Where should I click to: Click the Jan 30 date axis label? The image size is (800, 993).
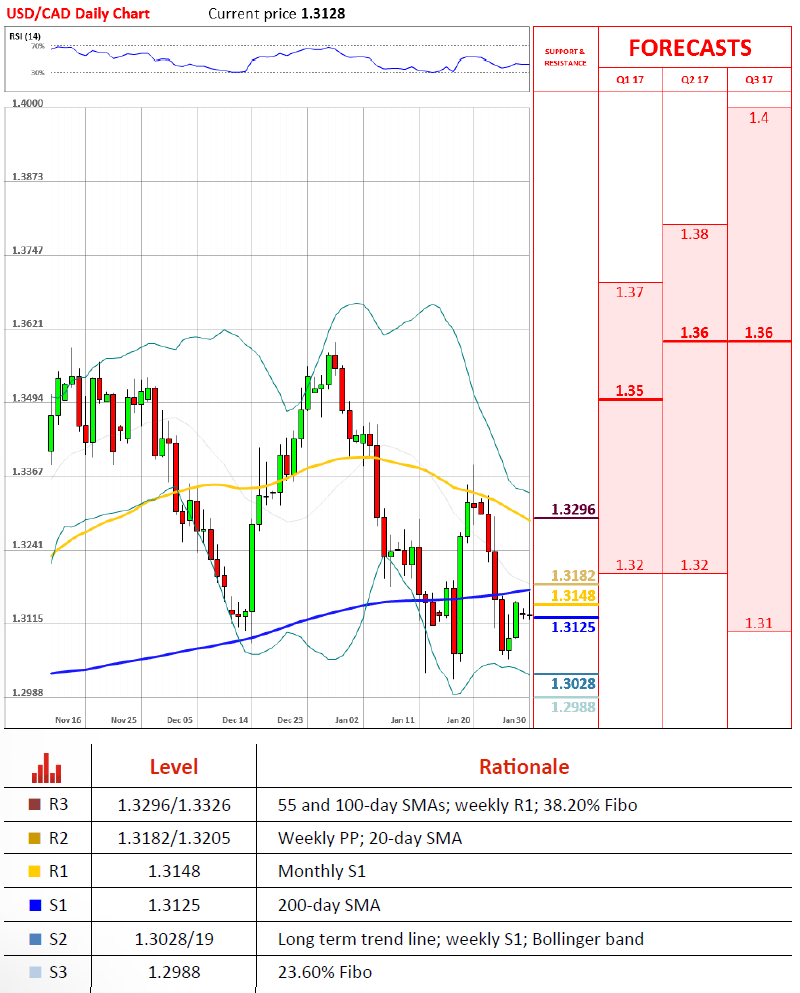[514, 720]
